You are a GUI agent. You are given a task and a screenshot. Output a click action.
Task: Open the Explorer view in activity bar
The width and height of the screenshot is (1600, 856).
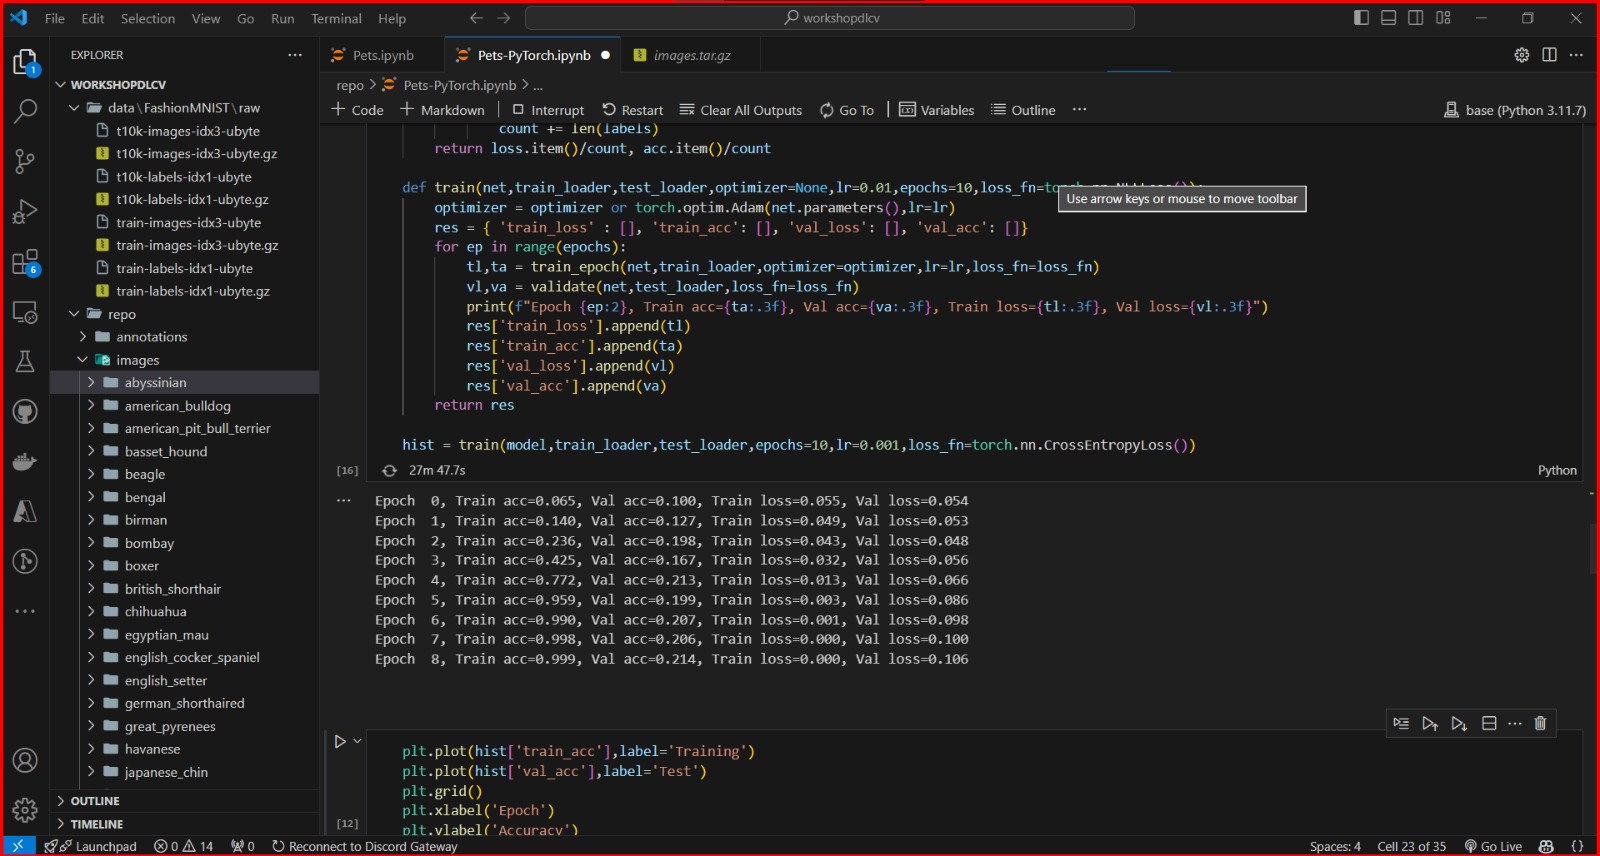click(x=25, y=62)
